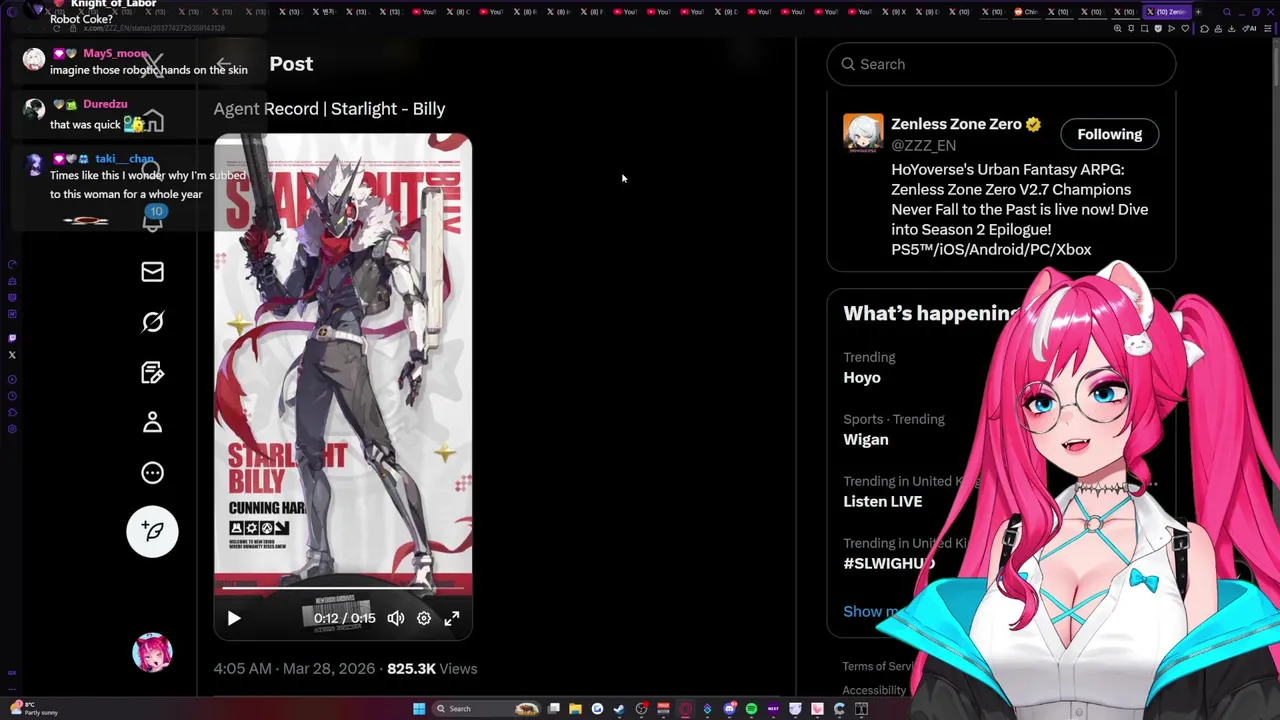Click the 825.3K Views count
This screenshot has height=720, width=1280.
[x=432, y=668]
